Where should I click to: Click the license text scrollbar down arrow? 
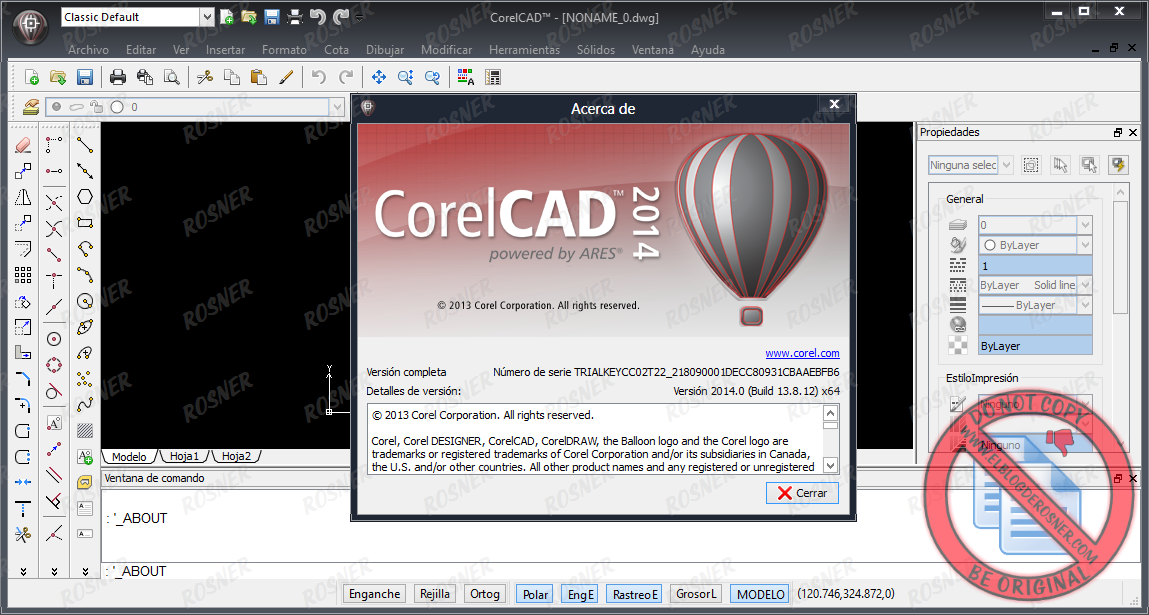tap(830, 465)
